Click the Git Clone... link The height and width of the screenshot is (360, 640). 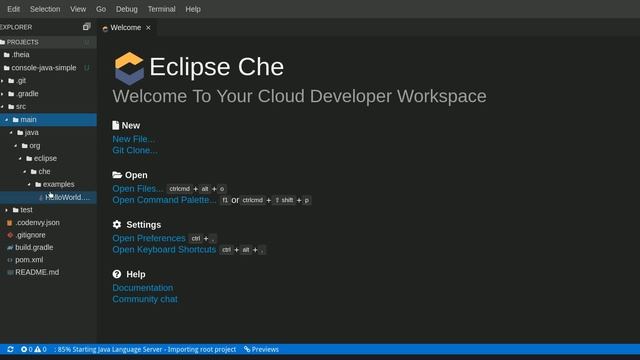[x=135, y=151]
